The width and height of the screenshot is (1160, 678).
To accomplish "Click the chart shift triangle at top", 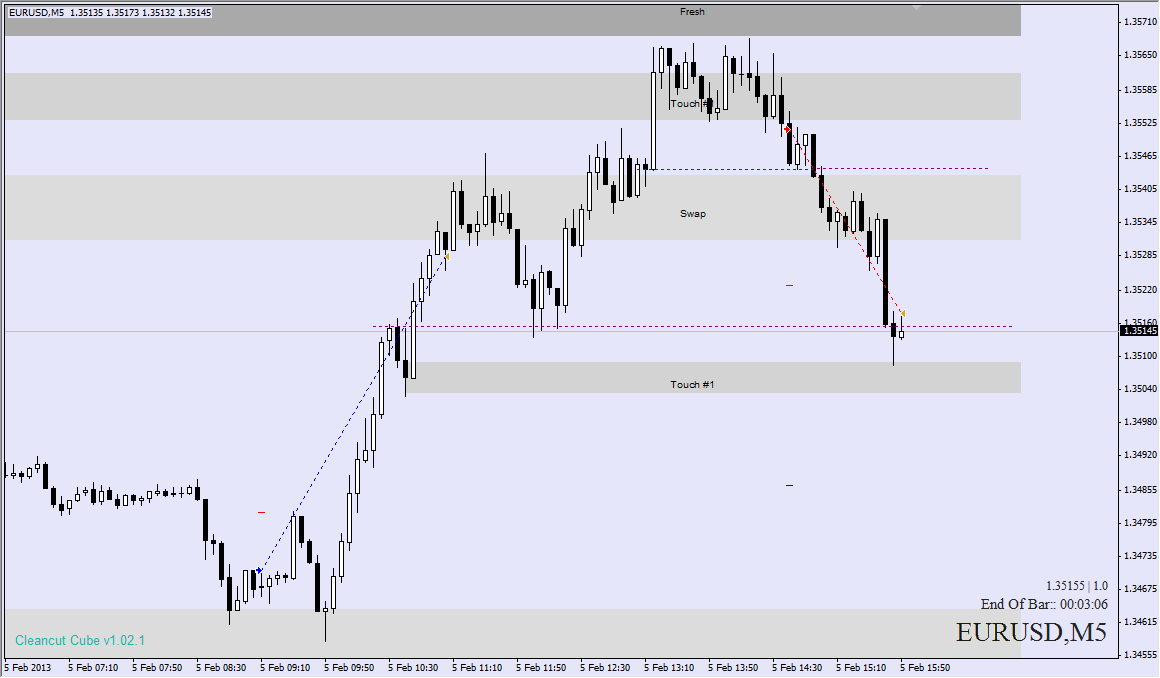I will click(915, 7).
